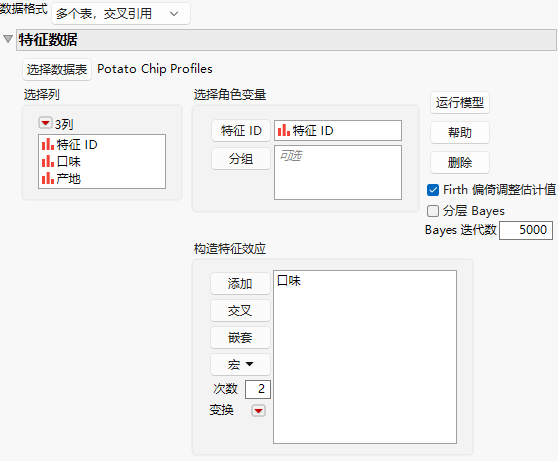Select 口味 in the effects list
This screenshot has width=558, height=461.
tap(289, 281)
